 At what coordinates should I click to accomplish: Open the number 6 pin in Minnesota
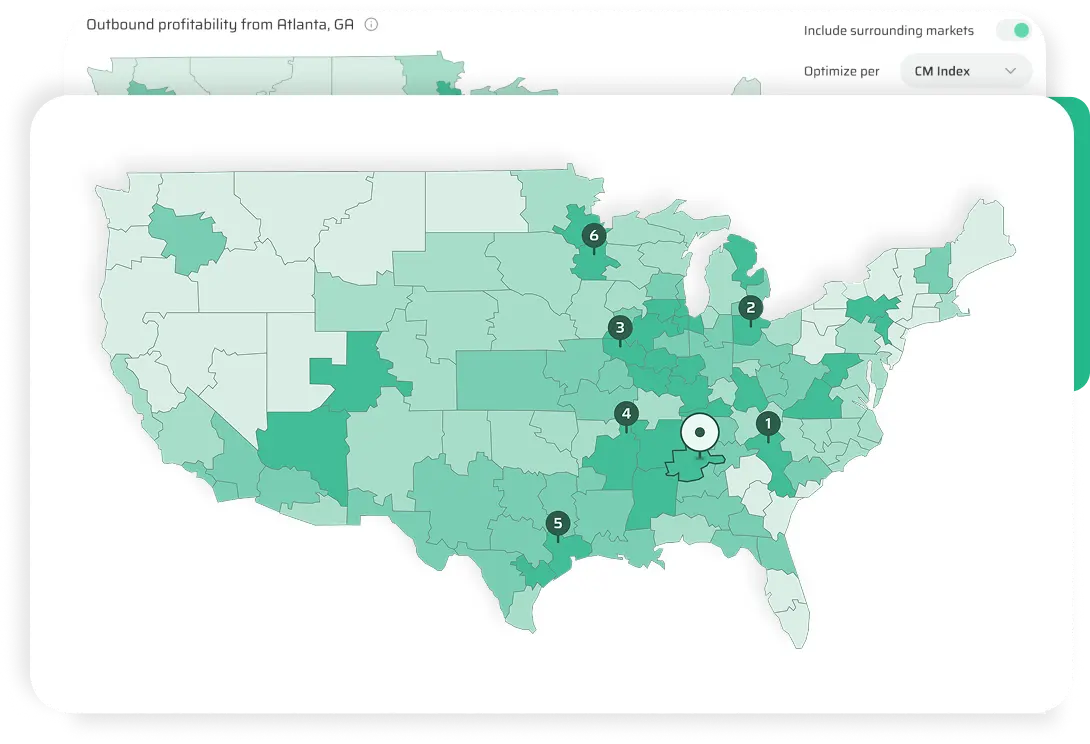pos(594,237)
